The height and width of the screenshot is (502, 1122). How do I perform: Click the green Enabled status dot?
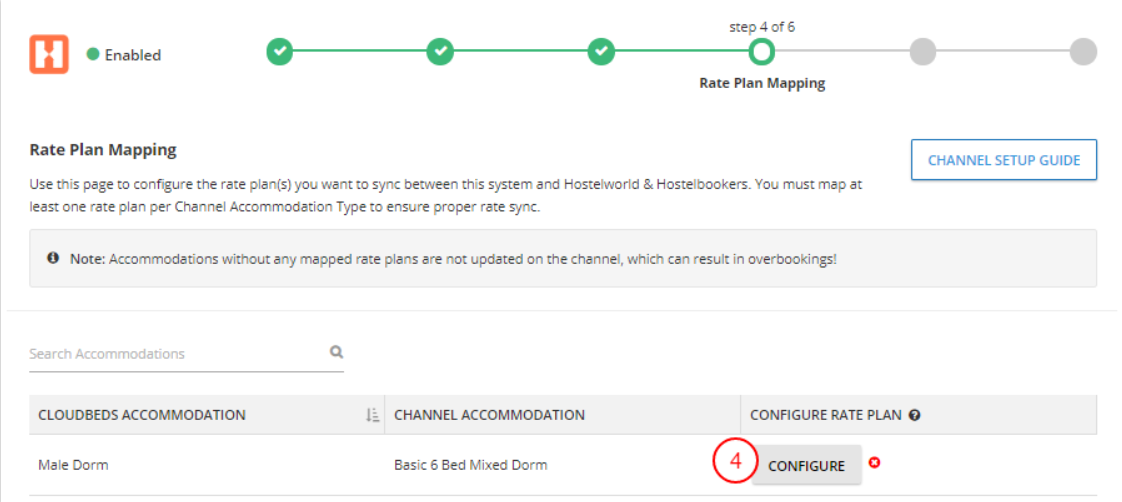(93, 55)
